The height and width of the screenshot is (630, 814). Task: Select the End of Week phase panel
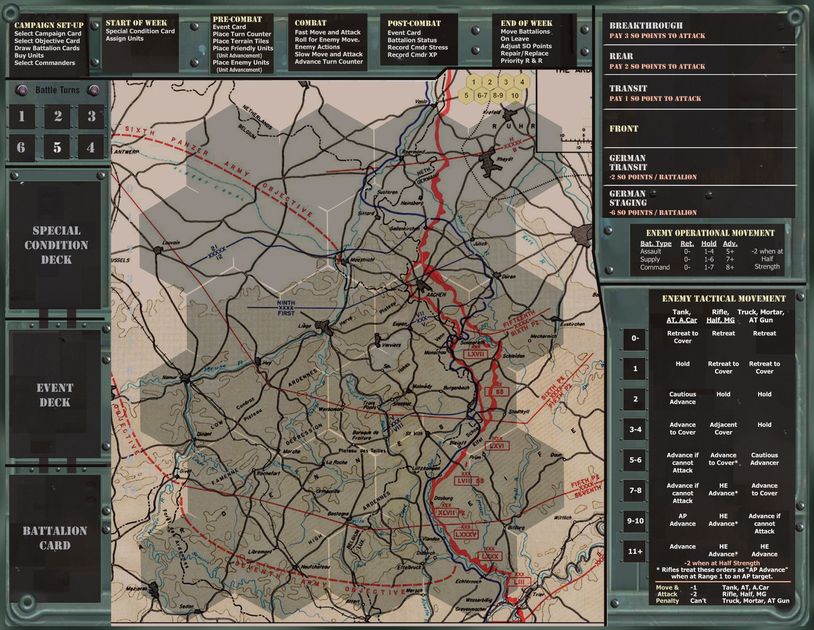pyautogui.click(x=539, y=42)
